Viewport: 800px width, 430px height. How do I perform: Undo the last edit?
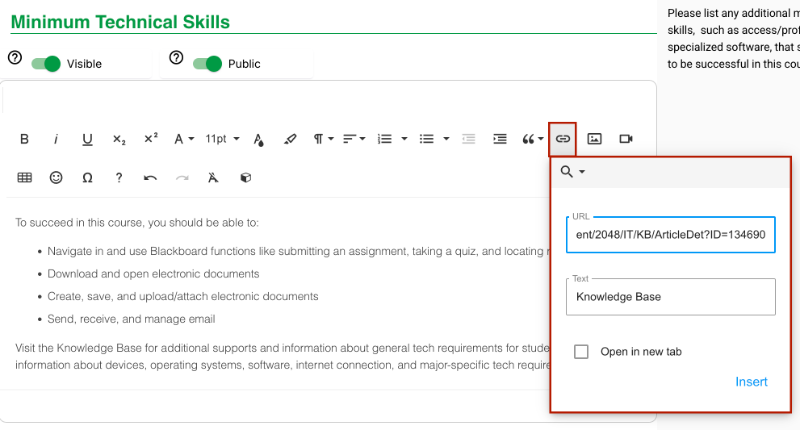[150, 178]
